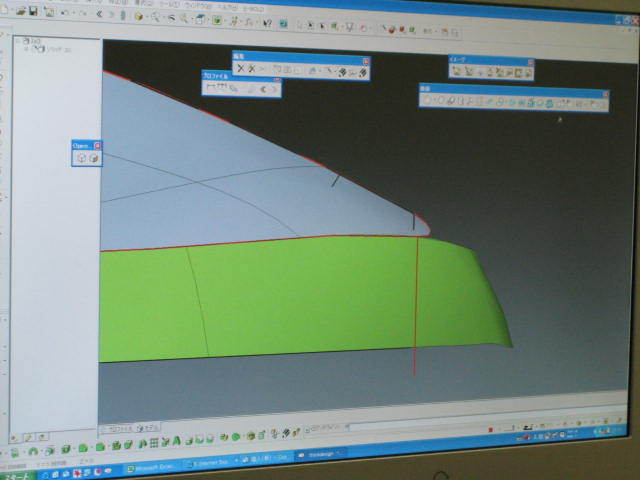Click the first icon in the イメージ floating toolbar
The height and width of the screenshot is (480, 640).
(456, 71)
